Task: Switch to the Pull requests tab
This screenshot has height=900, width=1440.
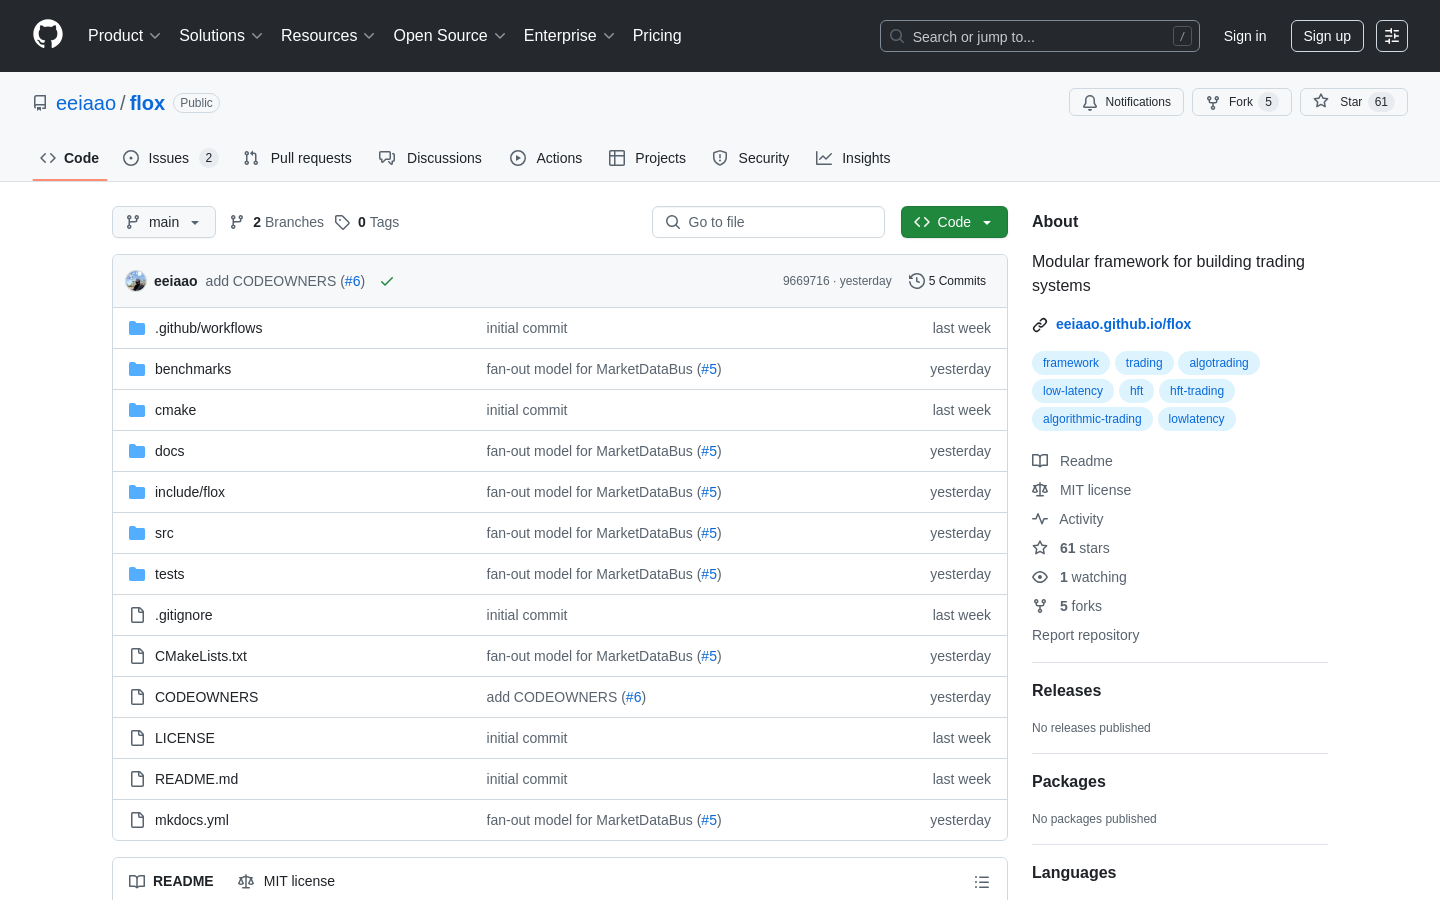Action: [x=298, y=158]
